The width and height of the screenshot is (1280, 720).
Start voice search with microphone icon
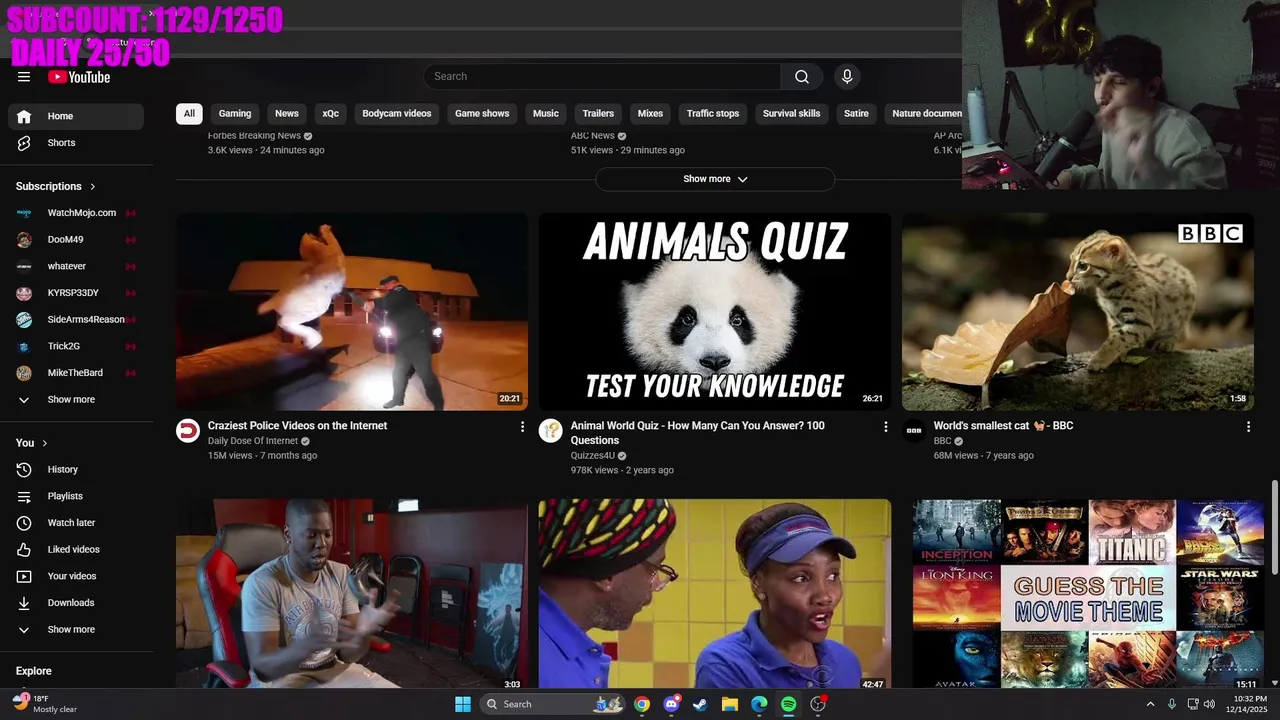[847, 76]
